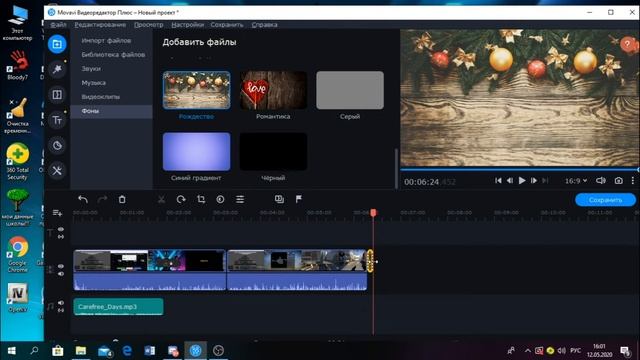Toggle link on the title track
640x360 pixels.
click(x=61, y=237)
